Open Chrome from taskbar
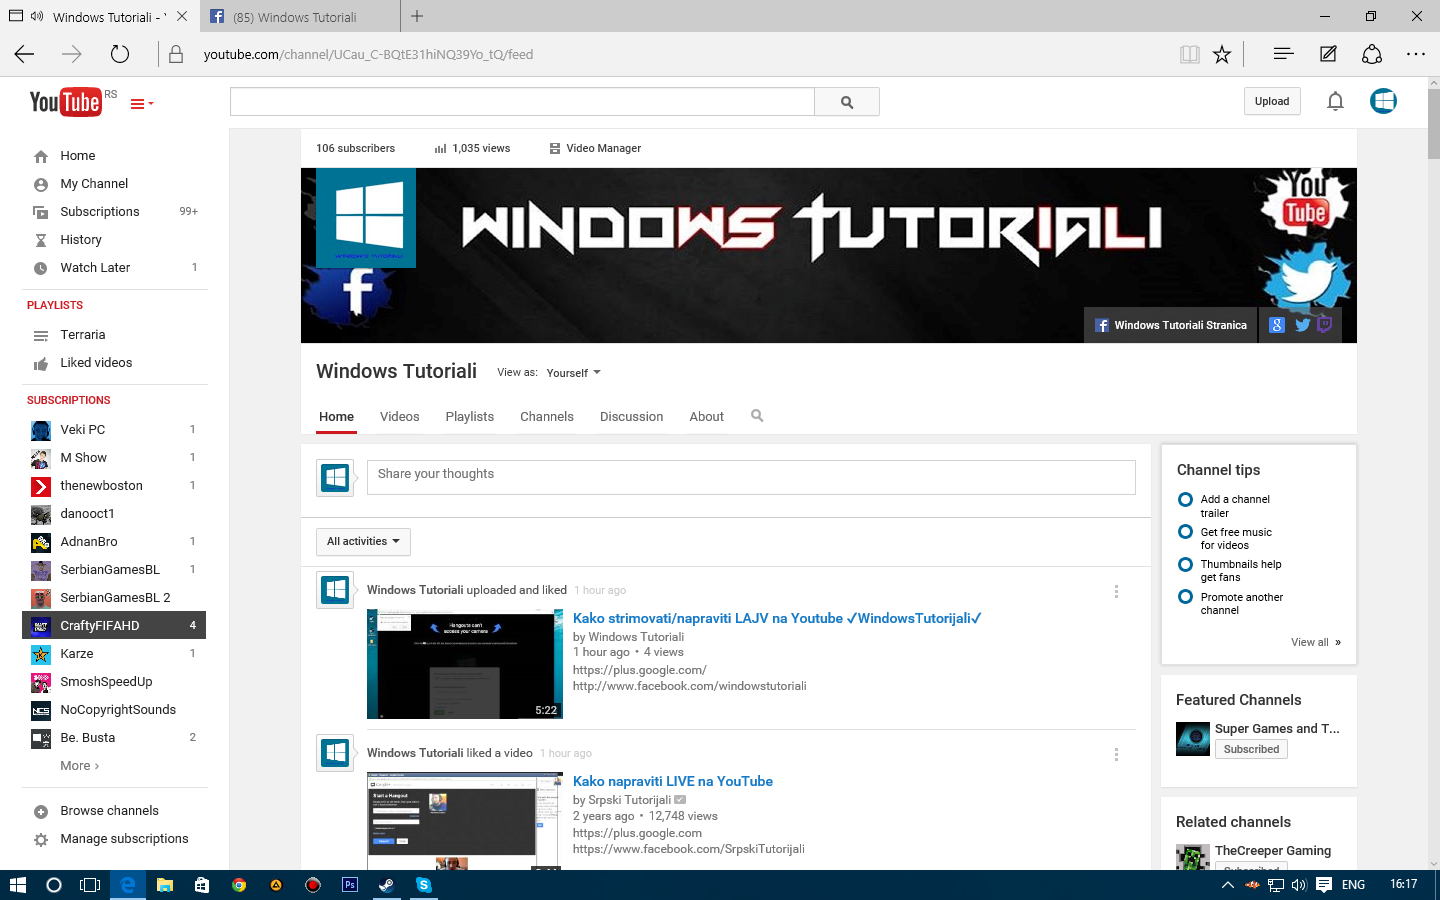 pos(239,885)
